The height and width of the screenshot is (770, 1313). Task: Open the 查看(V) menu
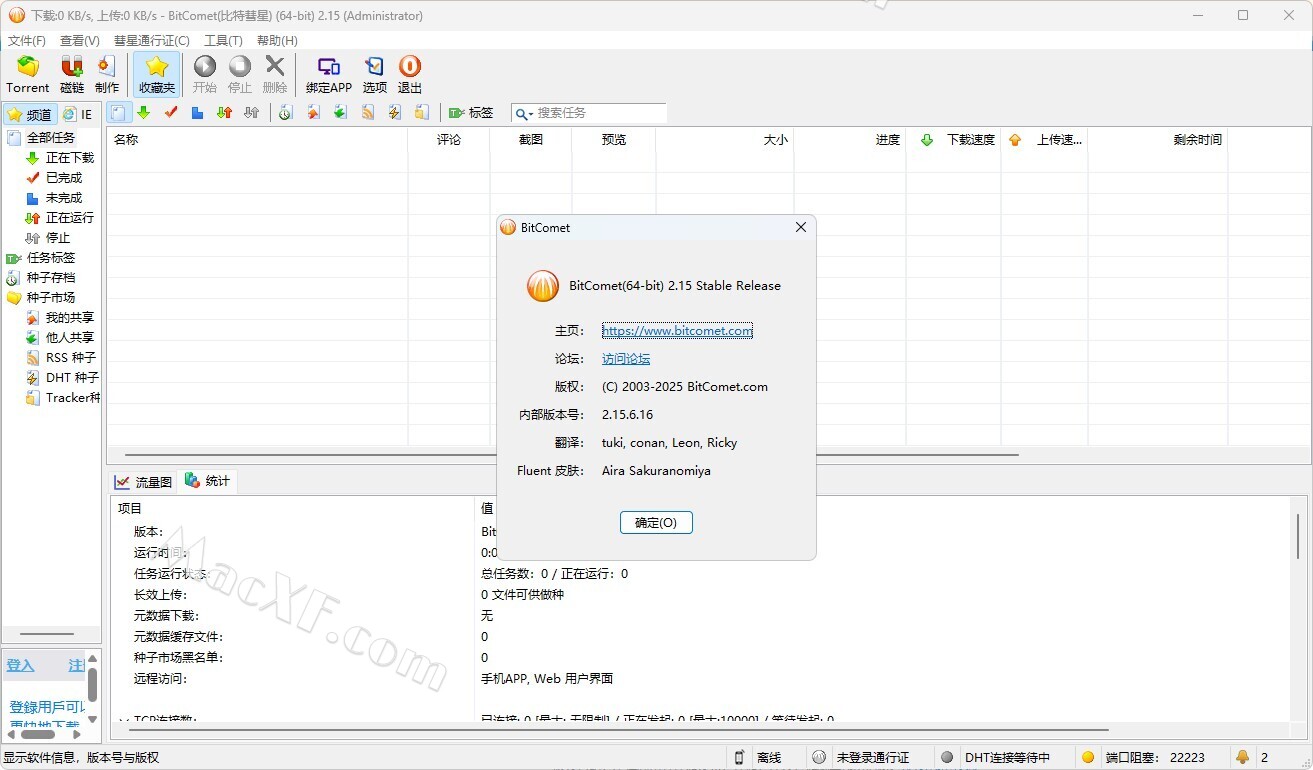tap(80, 41)
